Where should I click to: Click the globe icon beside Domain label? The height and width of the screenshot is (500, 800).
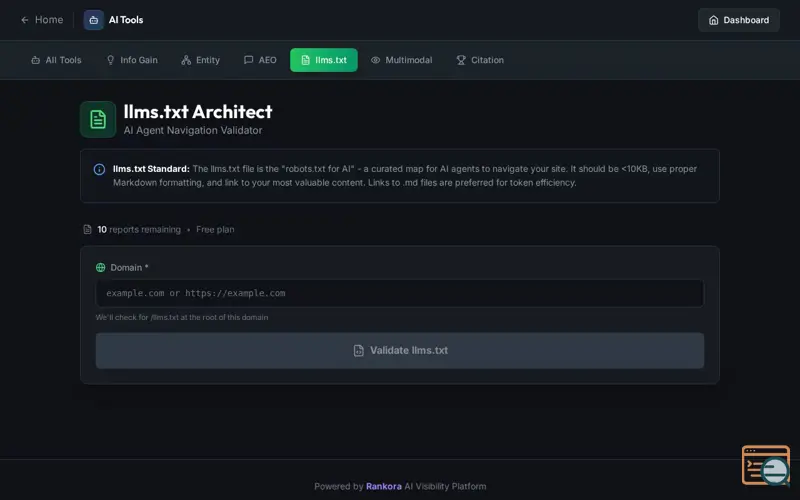click(101, 267)
